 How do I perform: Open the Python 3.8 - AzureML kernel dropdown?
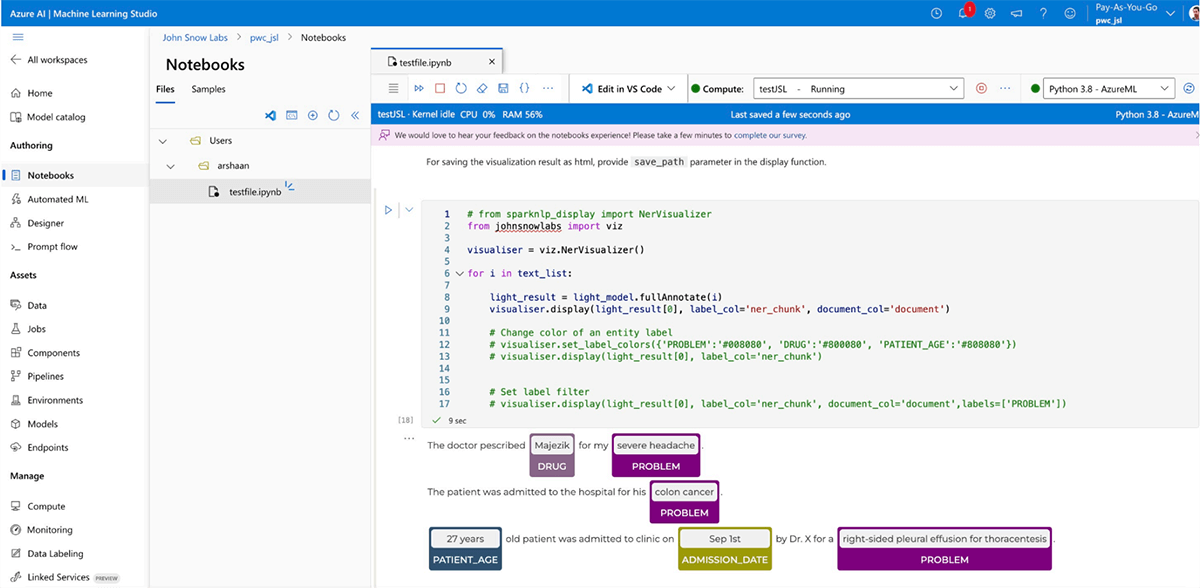(1109, 88)
